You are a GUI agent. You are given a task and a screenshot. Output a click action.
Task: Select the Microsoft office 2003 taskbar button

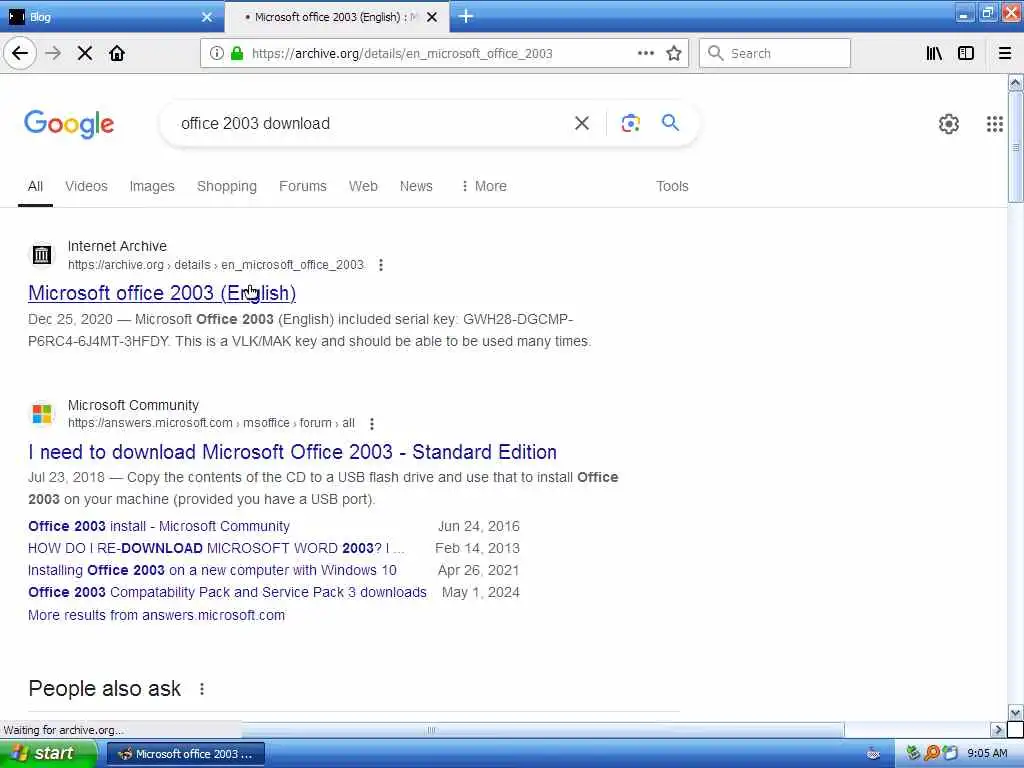point(185,754)
